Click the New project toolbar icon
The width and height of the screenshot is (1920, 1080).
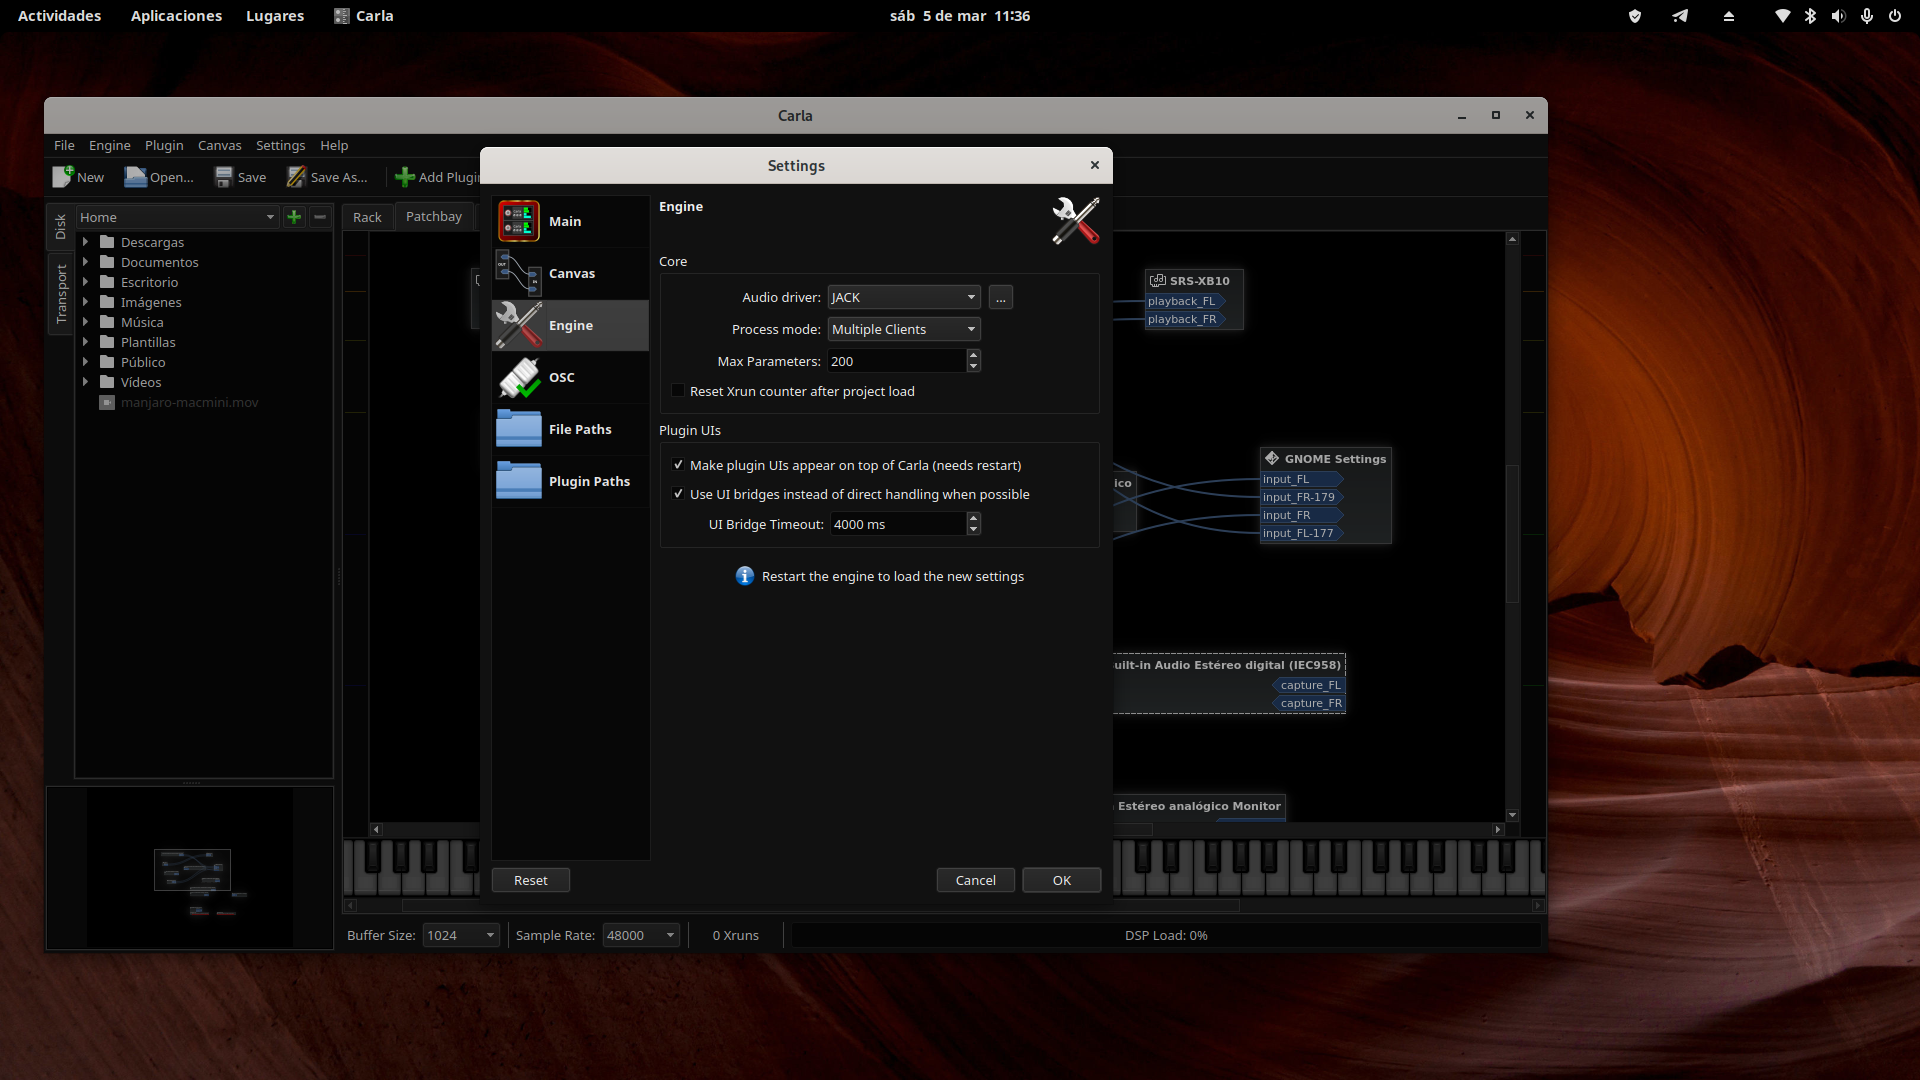(x=63, y=177)
